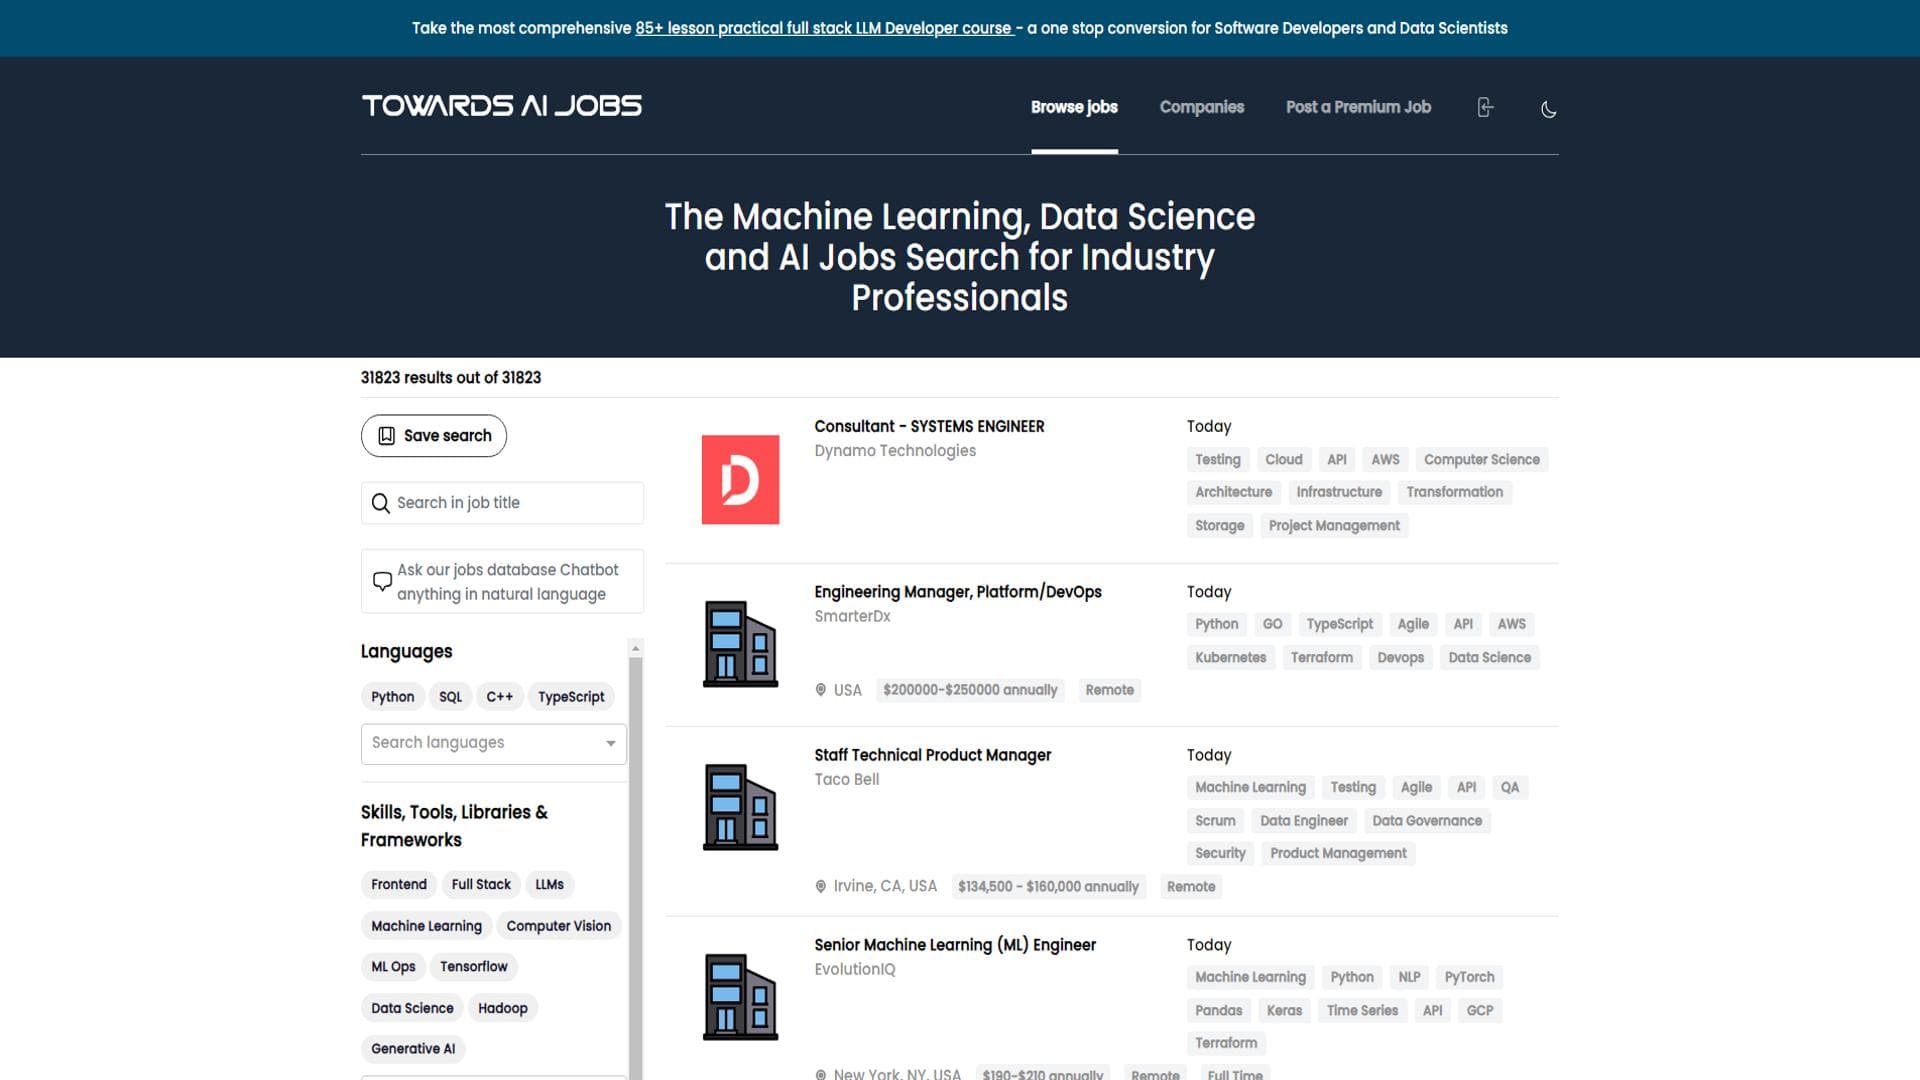Screen dimensions: 1920x1080
Task: Click the Dynamo Technologies company logo
Action: click(x=740, y=479)
